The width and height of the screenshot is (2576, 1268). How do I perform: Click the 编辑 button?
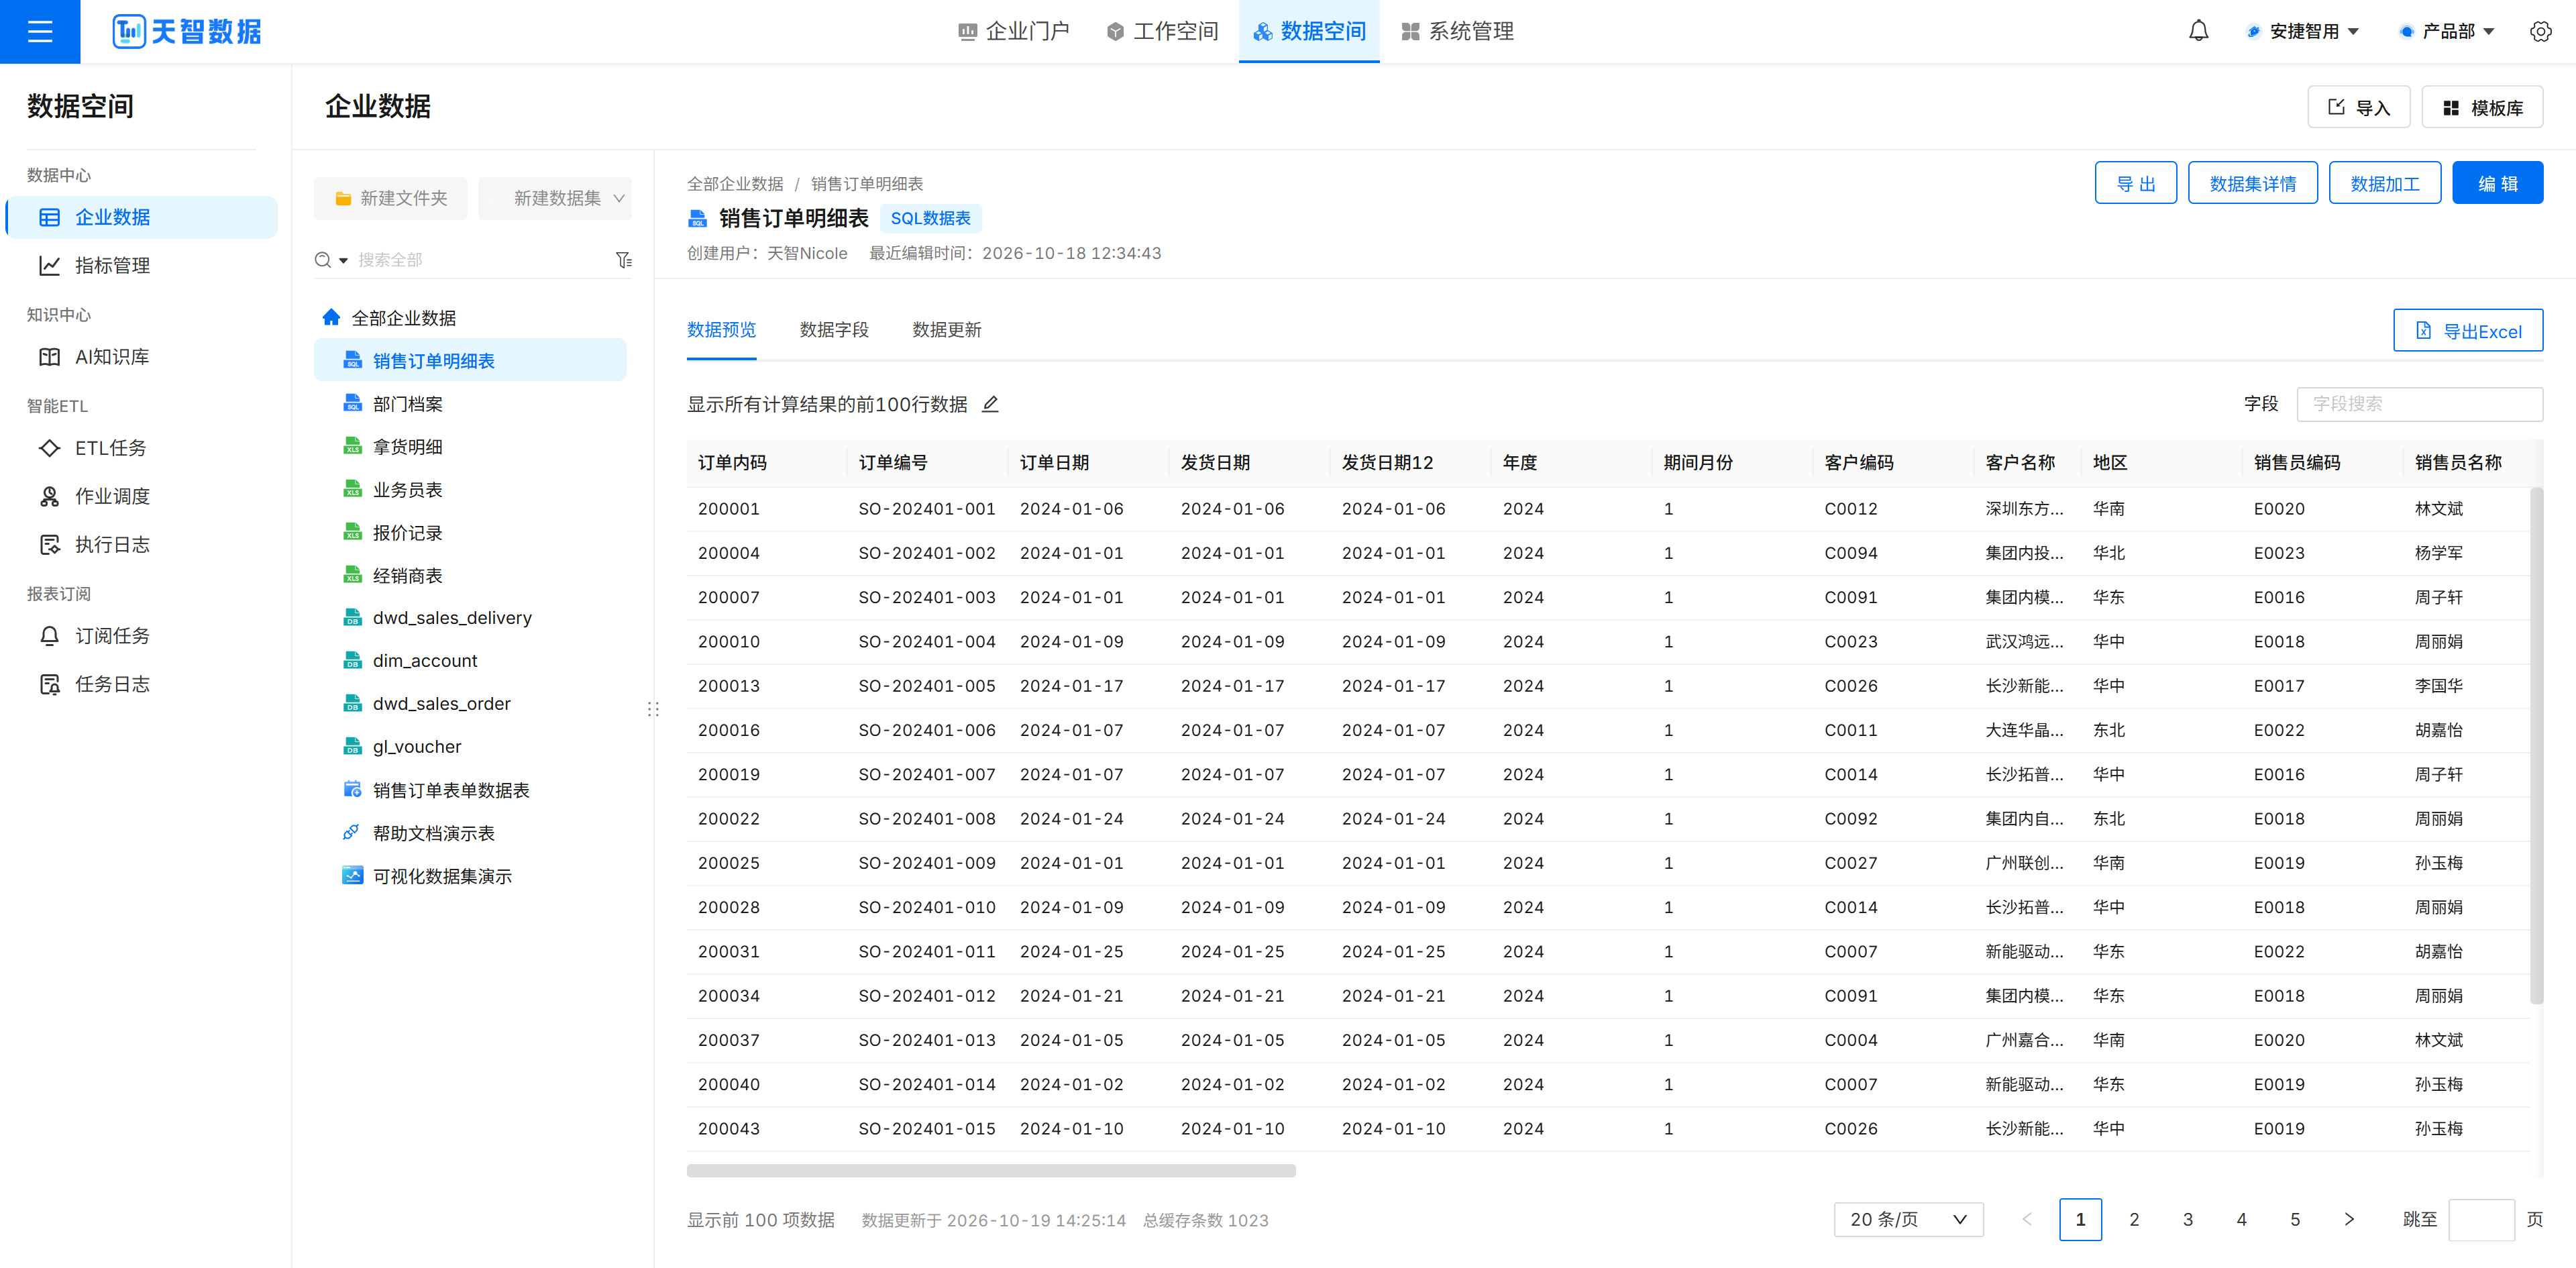pos(2497,183)
